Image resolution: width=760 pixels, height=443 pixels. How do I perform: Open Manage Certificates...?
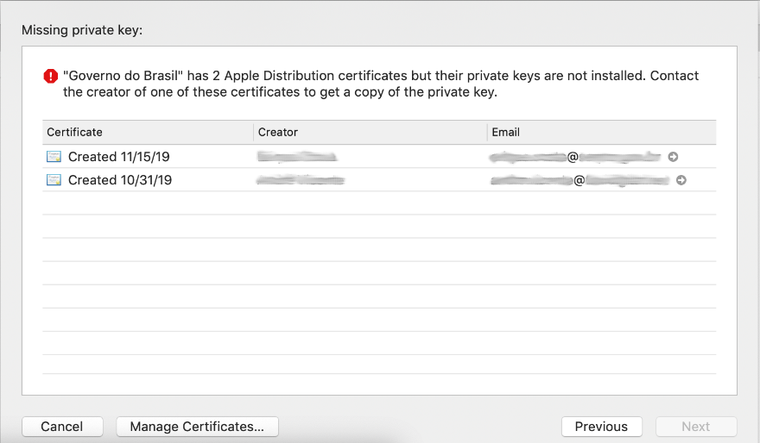click(x=197, y=426)
